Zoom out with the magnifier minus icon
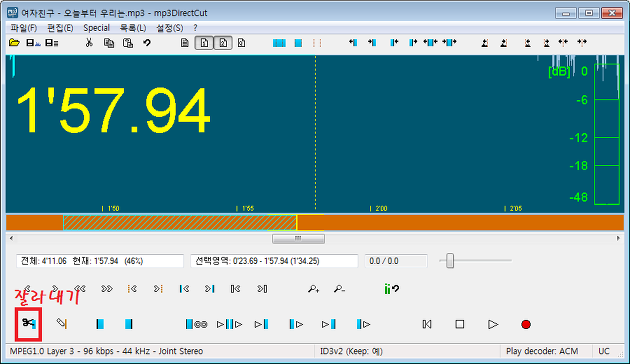The width and height of the screenshot is (630, 364). [339, 288]
